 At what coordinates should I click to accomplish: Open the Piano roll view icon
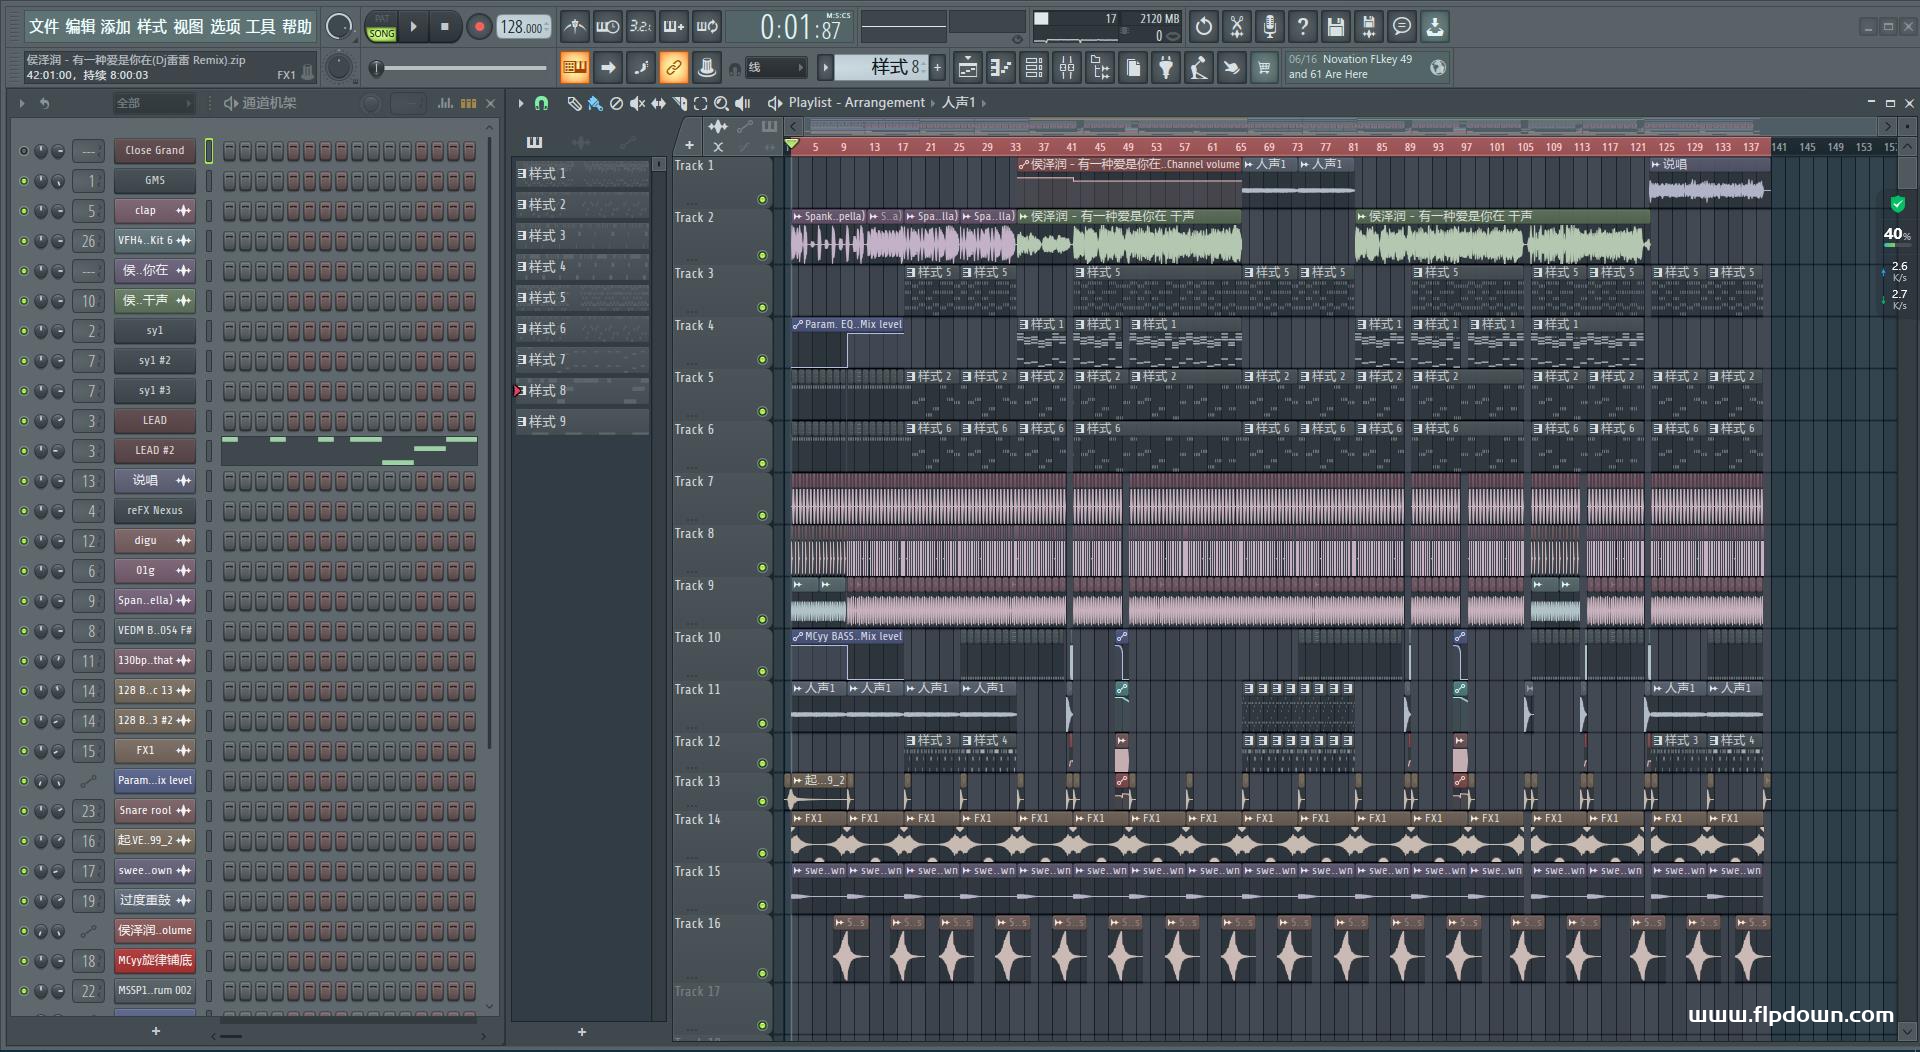(1001, 68)
